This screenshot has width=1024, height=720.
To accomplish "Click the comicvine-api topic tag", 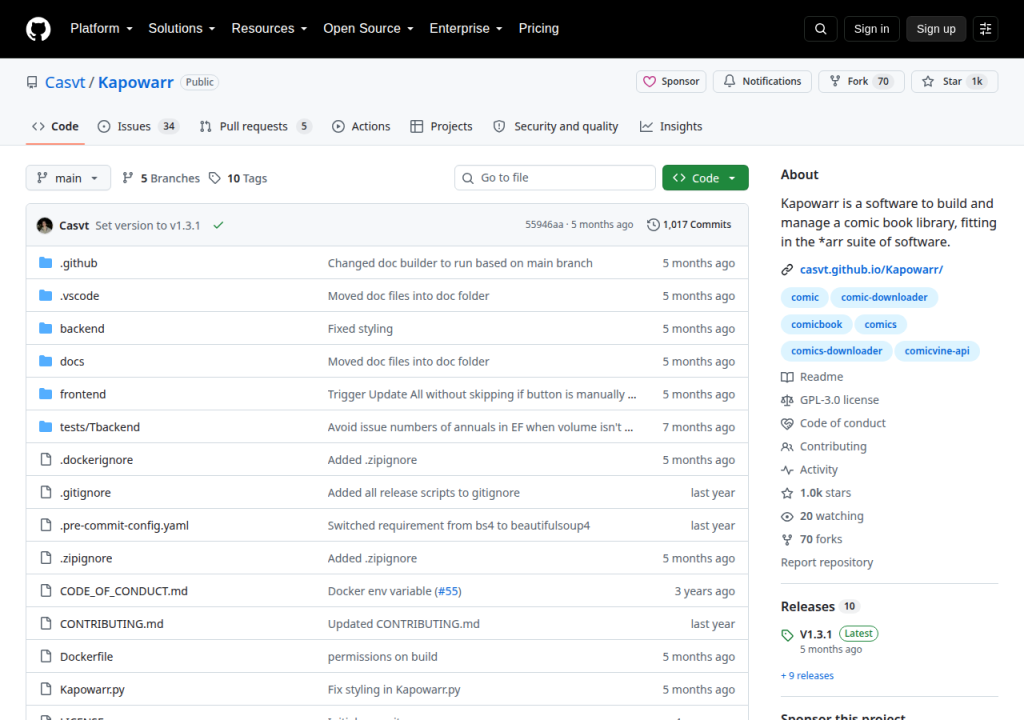I will pyautogui.click(x=936, y=351).
